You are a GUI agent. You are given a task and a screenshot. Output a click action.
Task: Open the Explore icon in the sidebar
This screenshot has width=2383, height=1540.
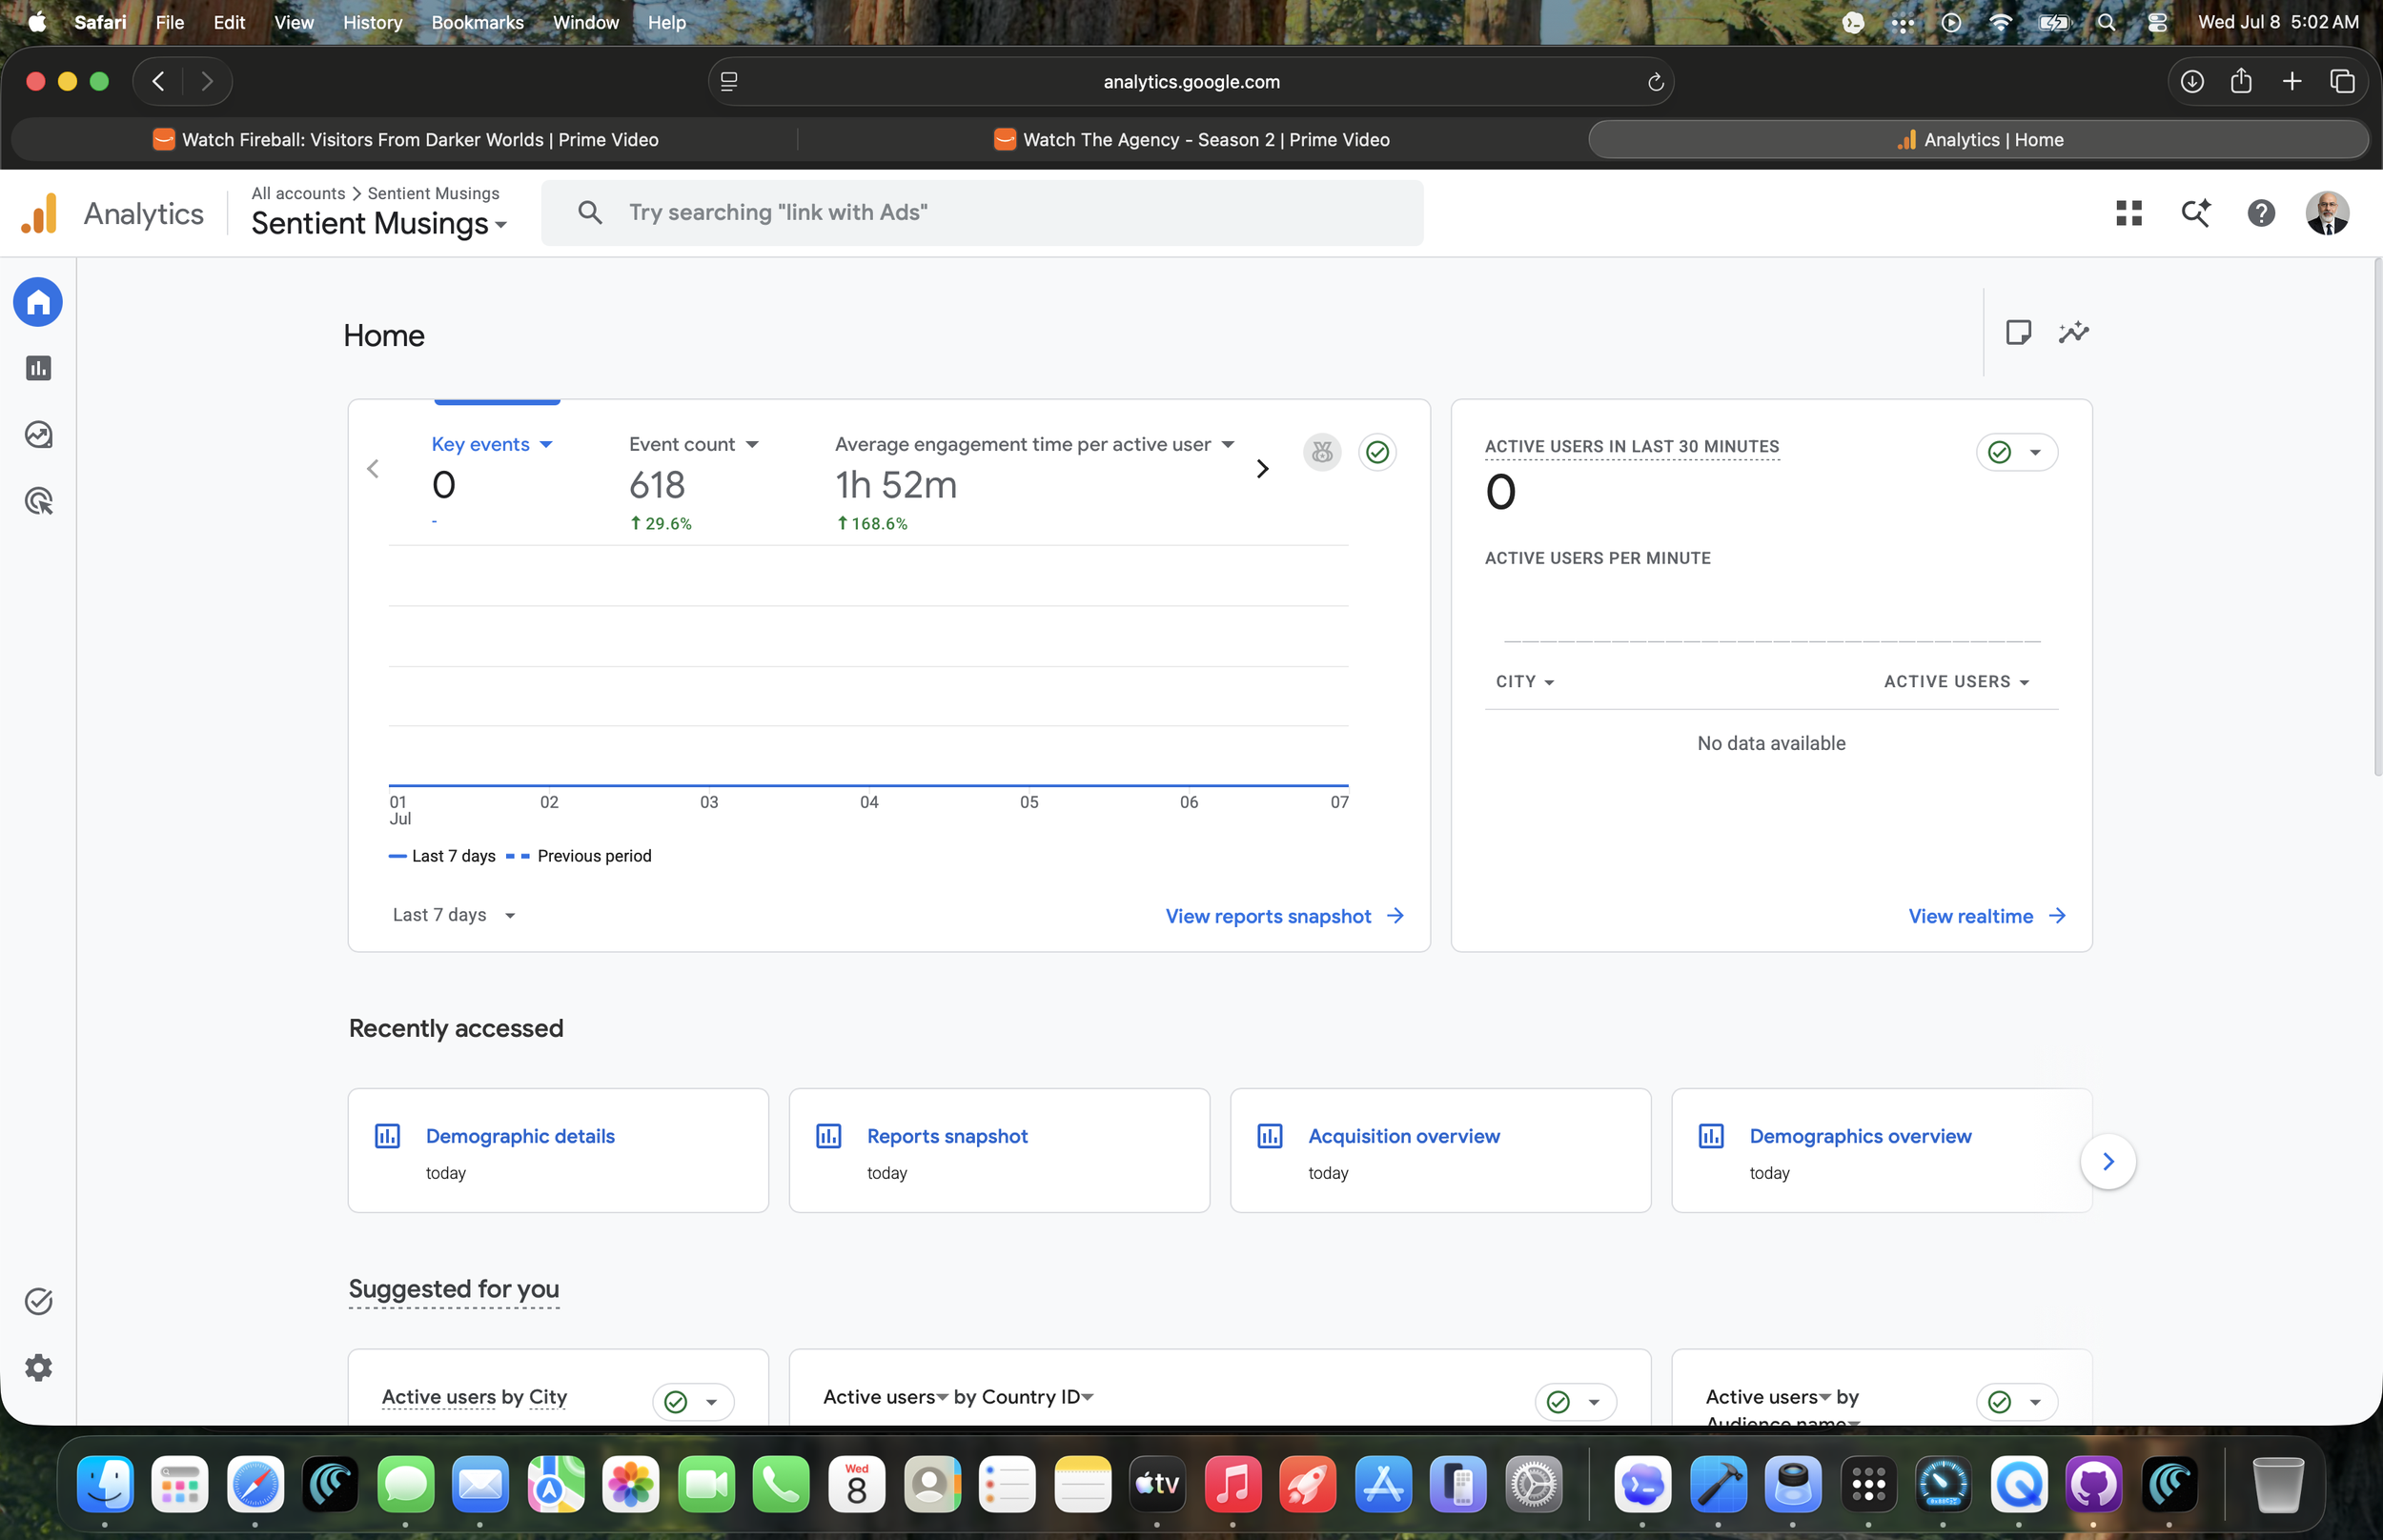pyautogui.click(x=38, y=435)
